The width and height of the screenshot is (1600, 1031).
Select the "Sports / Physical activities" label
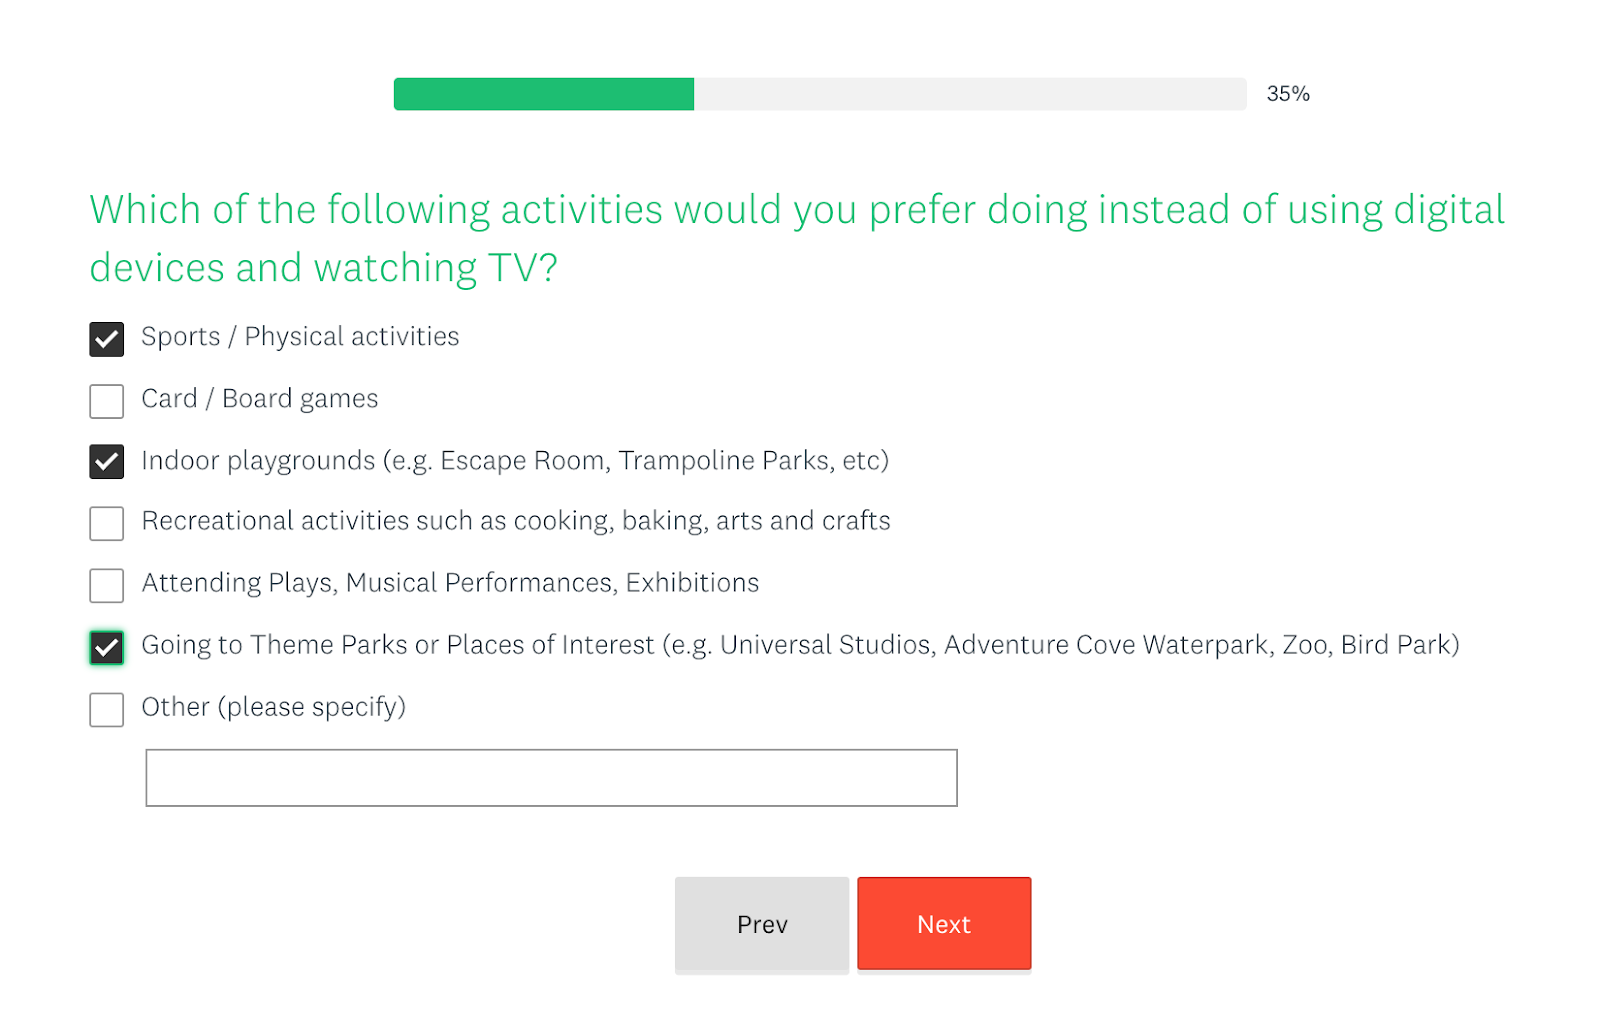(x=300, y=337)
